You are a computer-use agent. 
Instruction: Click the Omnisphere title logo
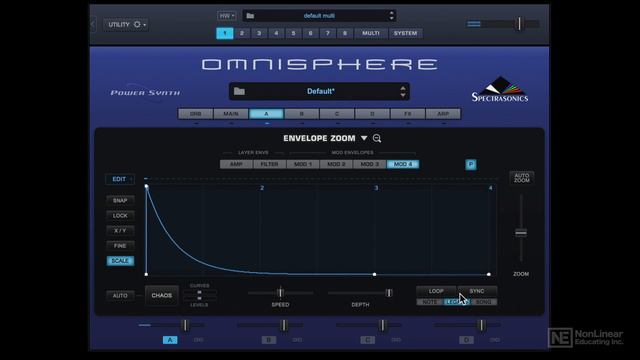point(320,64)
